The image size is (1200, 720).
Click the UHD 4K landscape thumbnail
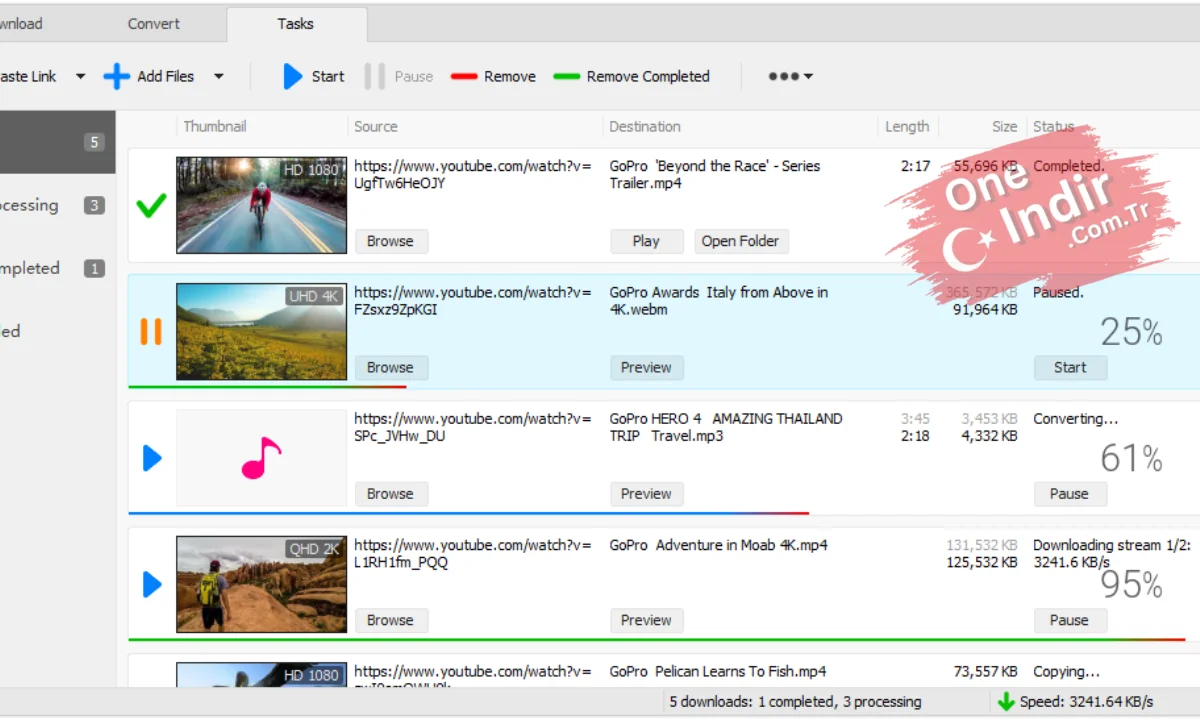click(x=262, y=331)
